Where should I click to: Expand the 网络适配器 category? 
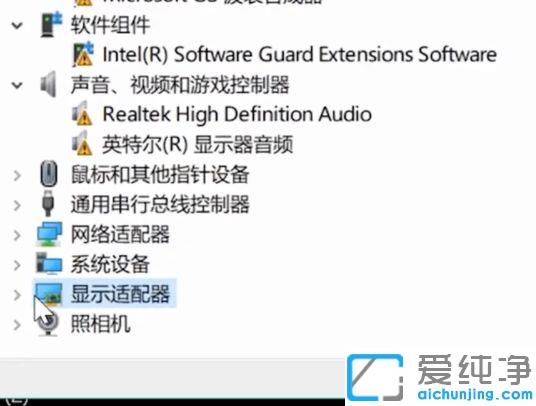(x=17, y=235)
